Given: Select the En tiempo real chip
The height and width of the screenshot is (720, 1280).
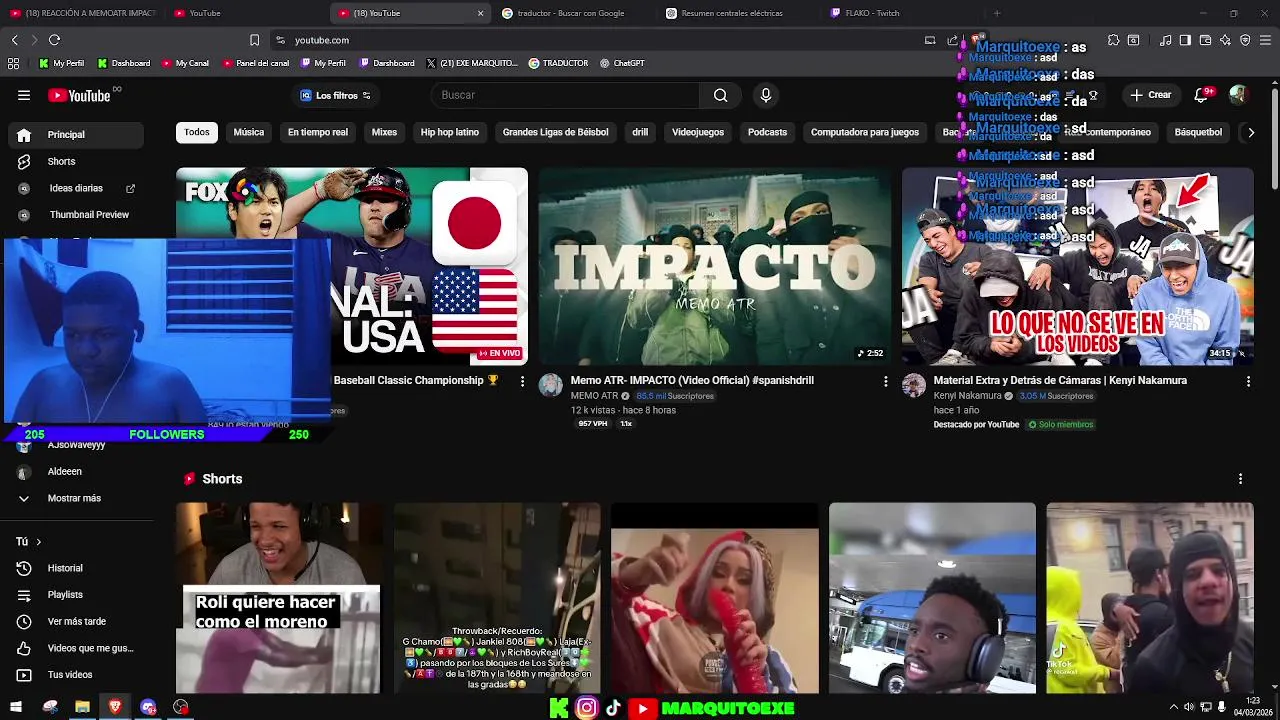Looking at the screenshot, I should (318, 132).
